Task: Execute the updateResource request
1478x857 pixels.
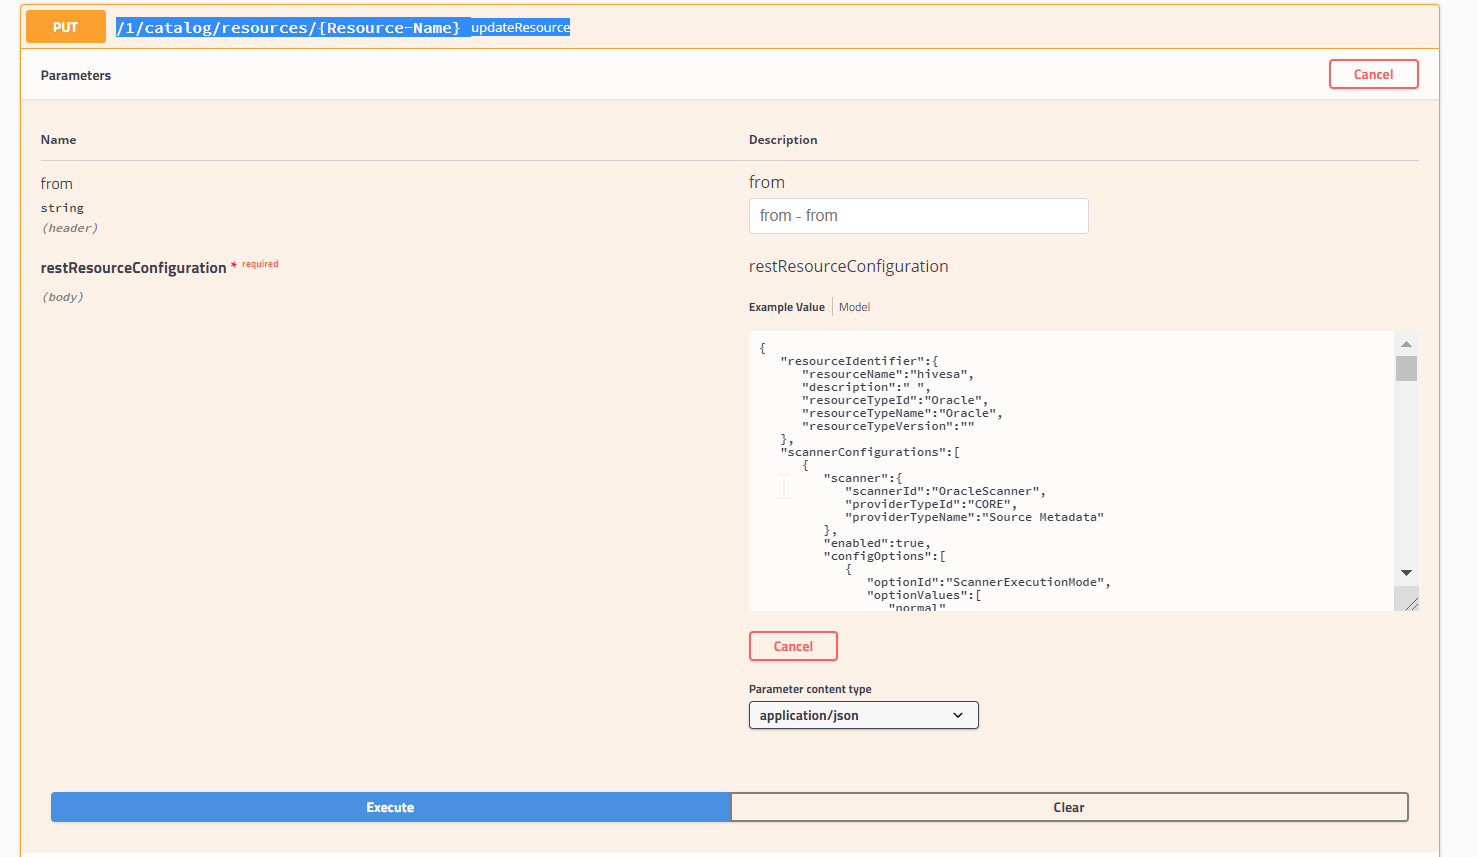Action: [390, 807]
